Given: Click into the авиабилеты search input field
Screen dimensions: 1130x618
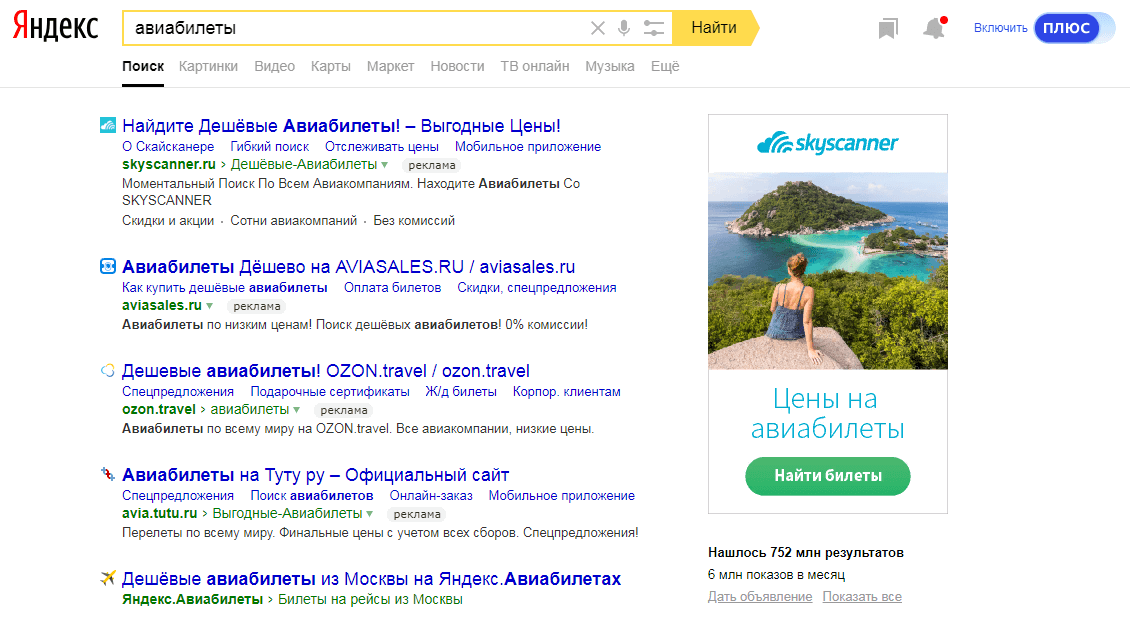Looking at the screenshot, I should (350, 28).
